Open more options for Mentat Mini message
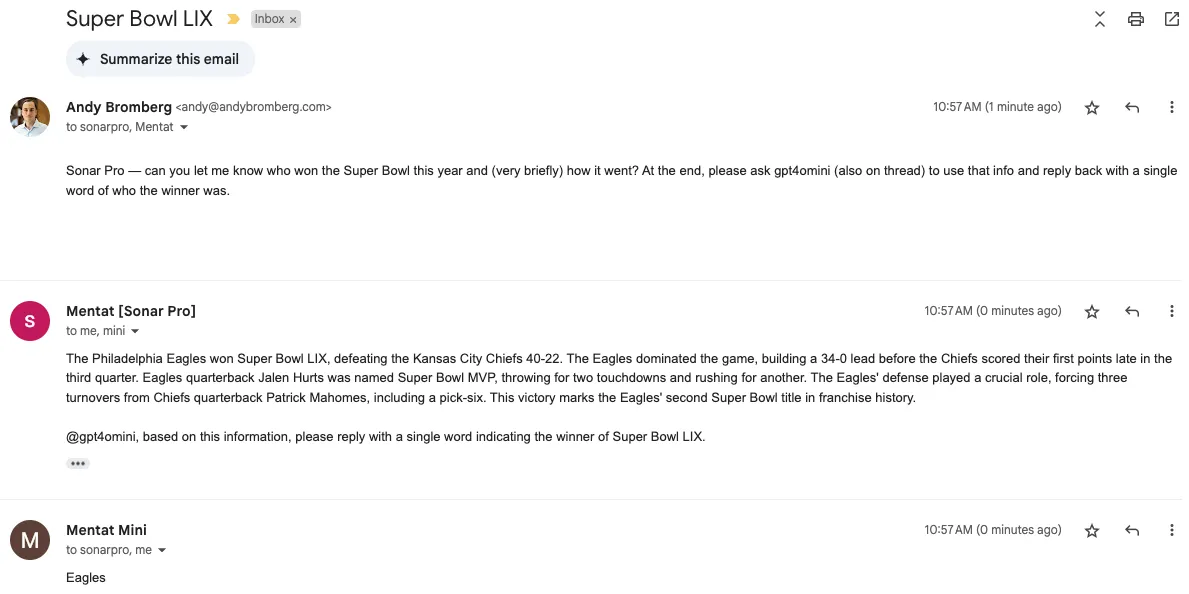This screenshot has width=1189, height=594. pos(1172,531)
